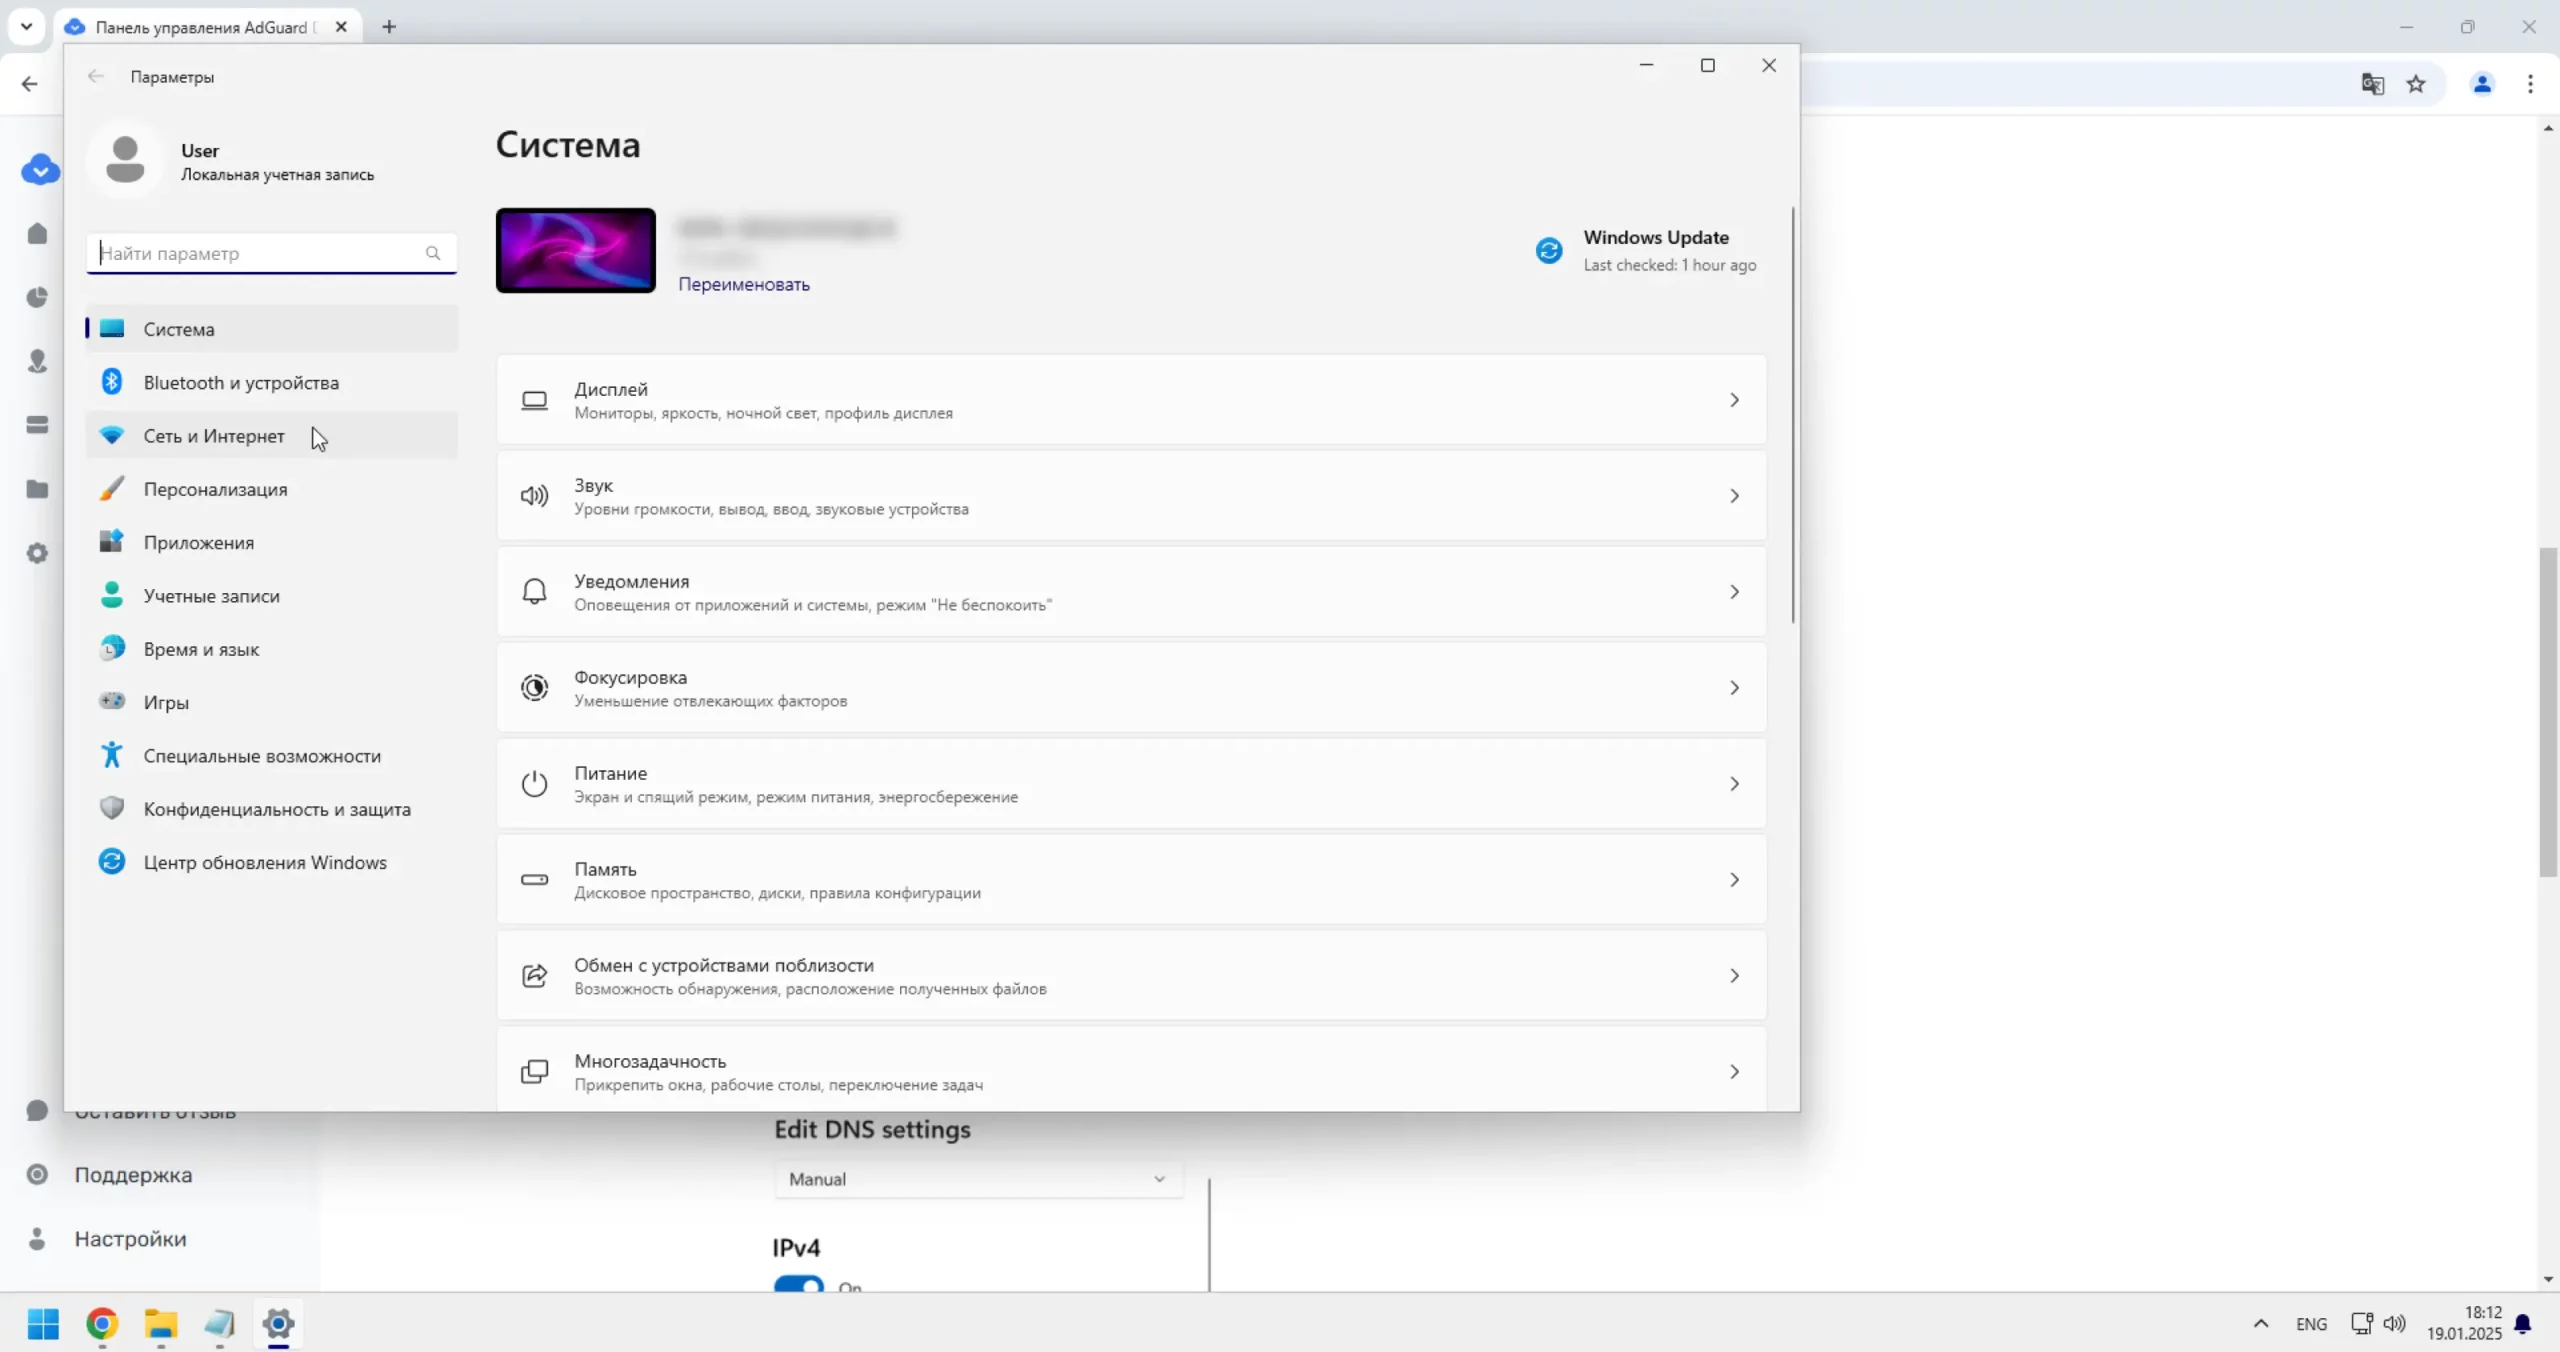This screenshot has width=2560, height=1352.
Task: Click the Найти параметр search field
Action: pyautogui.click(x=260, y=253)
